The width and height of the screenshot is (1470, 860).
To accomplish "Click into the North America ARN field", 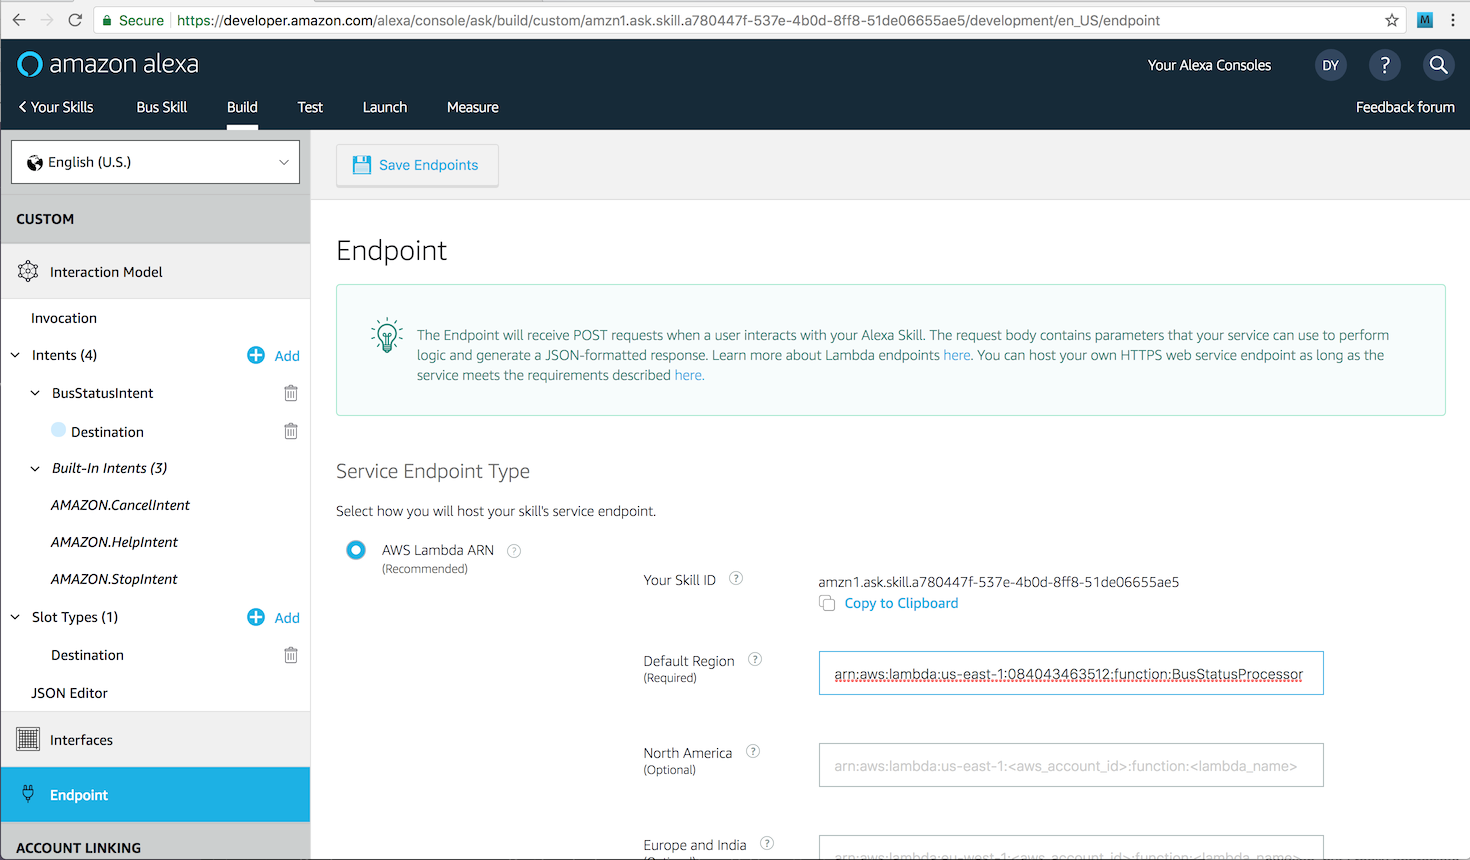I will tap(1071, 765).
